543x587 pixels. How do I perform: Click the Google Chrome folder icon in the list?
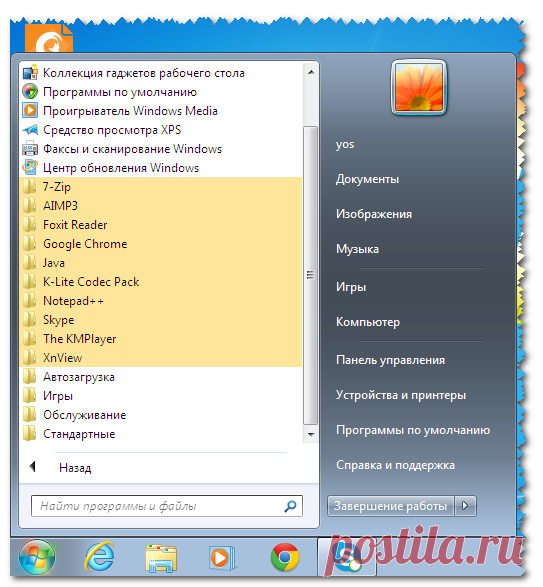(x=30, y=244)
